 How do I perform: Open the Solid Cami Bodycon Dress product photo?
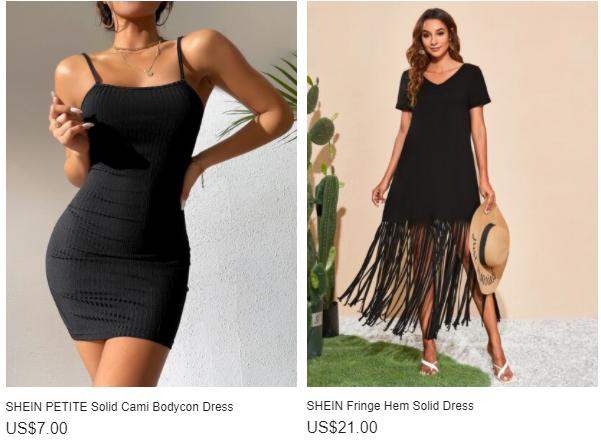[x=151, y=194]
